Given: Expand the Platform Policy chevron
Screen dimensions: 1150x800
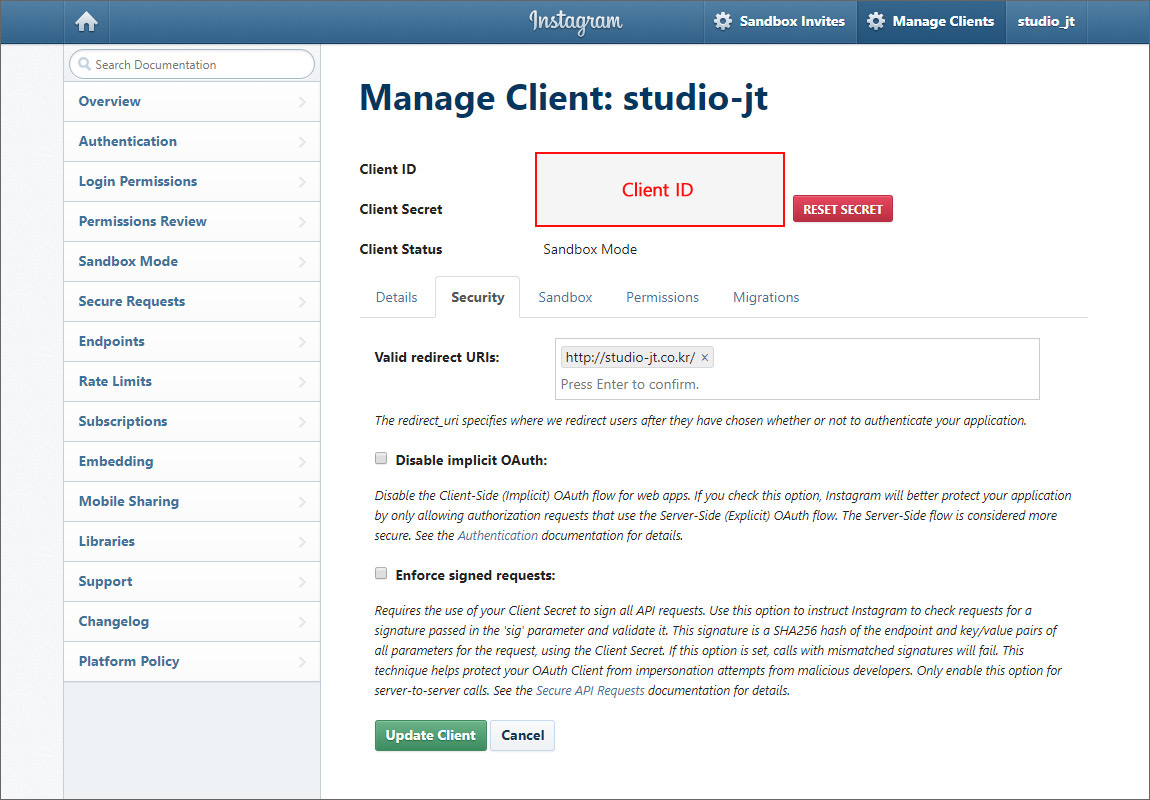Looking at the screenshot, I should click(302, 662).
